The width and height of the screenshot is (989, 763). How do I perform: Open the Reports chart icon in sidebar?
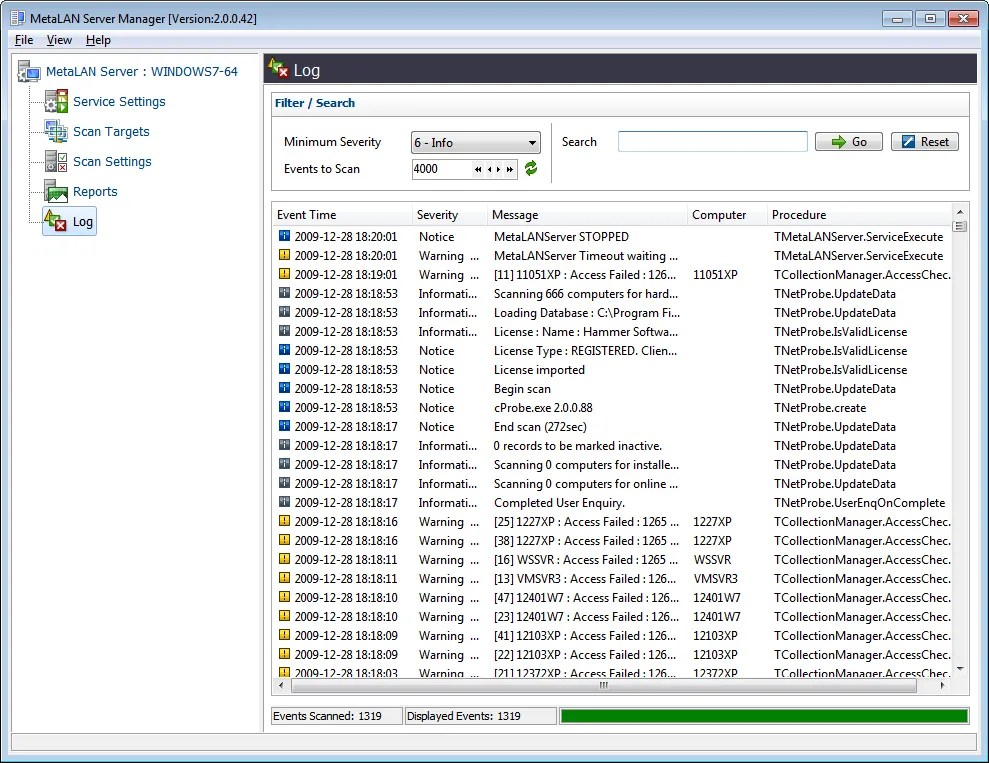[56, 191]
